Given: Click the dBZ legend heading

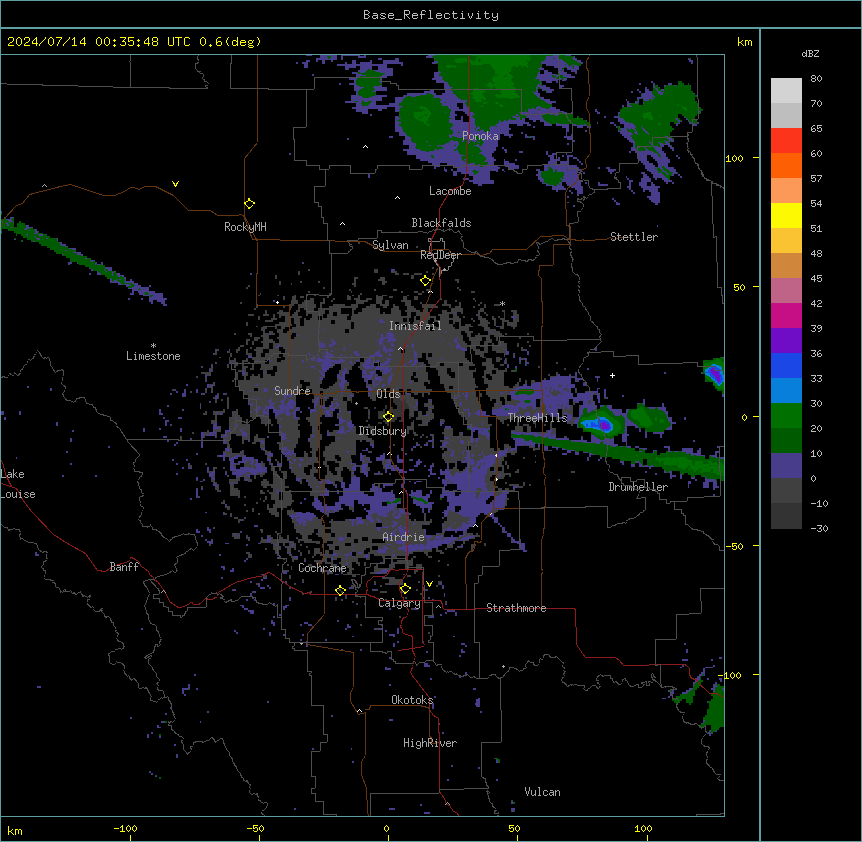Looking at the screenshot, I should pyautogui.click(x=810, y=54).
